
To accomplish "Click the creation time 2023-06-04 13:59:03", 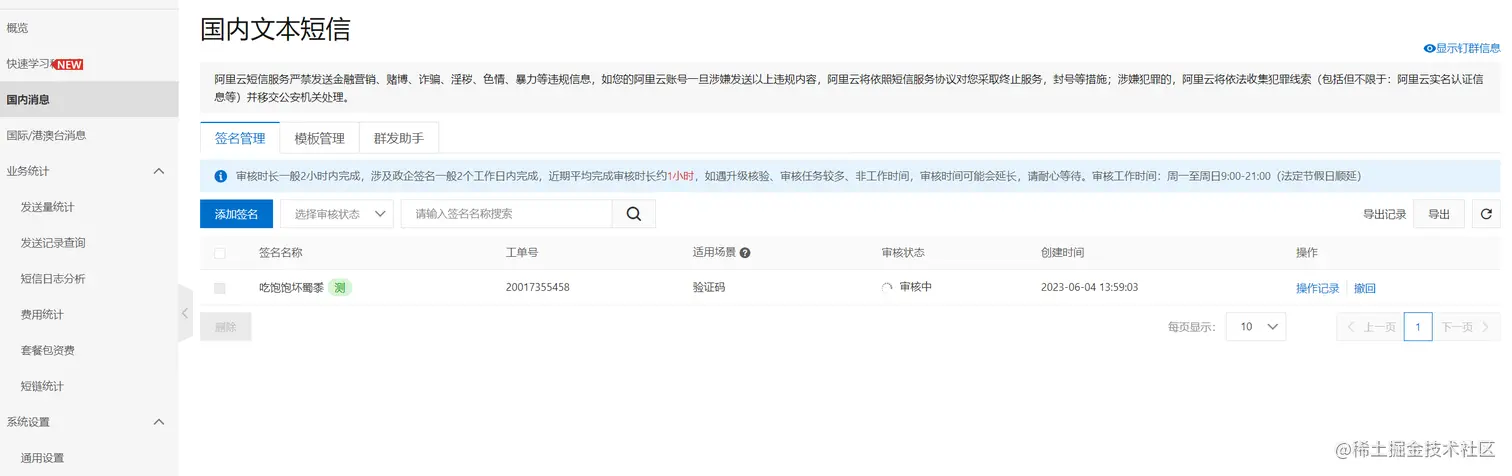I will point(1089,288).
